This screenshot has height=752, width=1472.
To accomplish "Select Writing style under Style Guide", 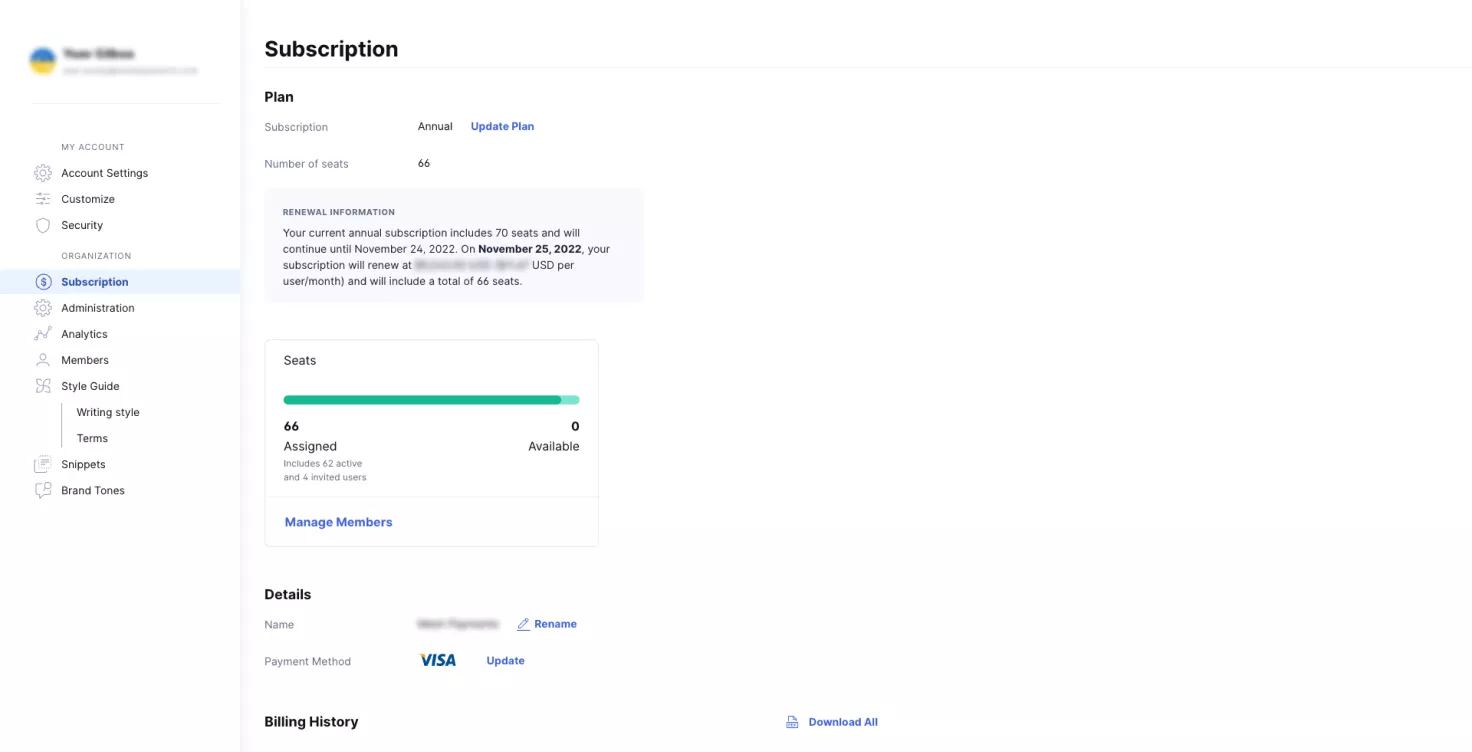I will point(107,411).
